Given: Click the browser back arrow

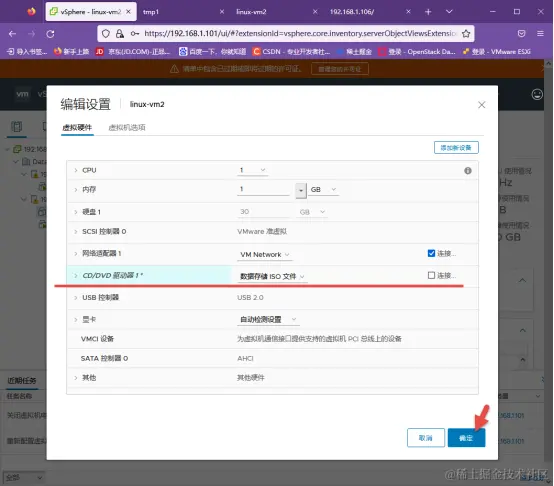Looking at the screenshot, I should pyautogui.click(x=12, y=34).
